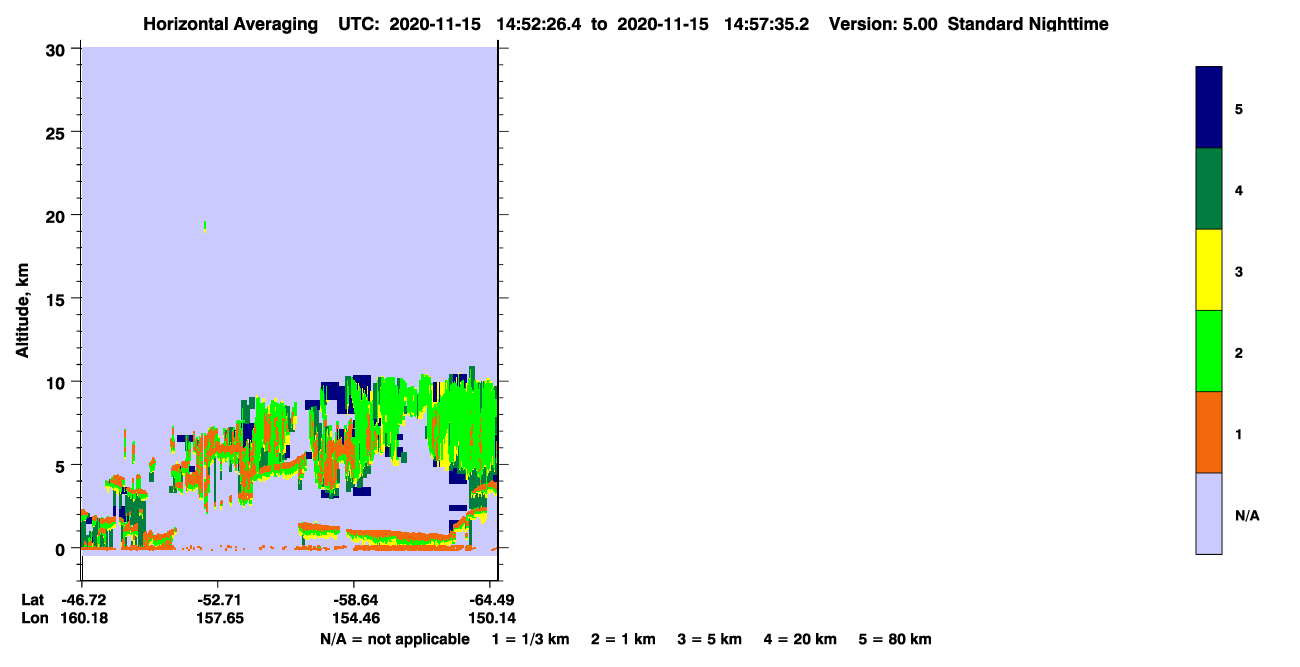Click the colorbar label '2'
Viewport: 1300px width, 667px height.
[1238, 352]
